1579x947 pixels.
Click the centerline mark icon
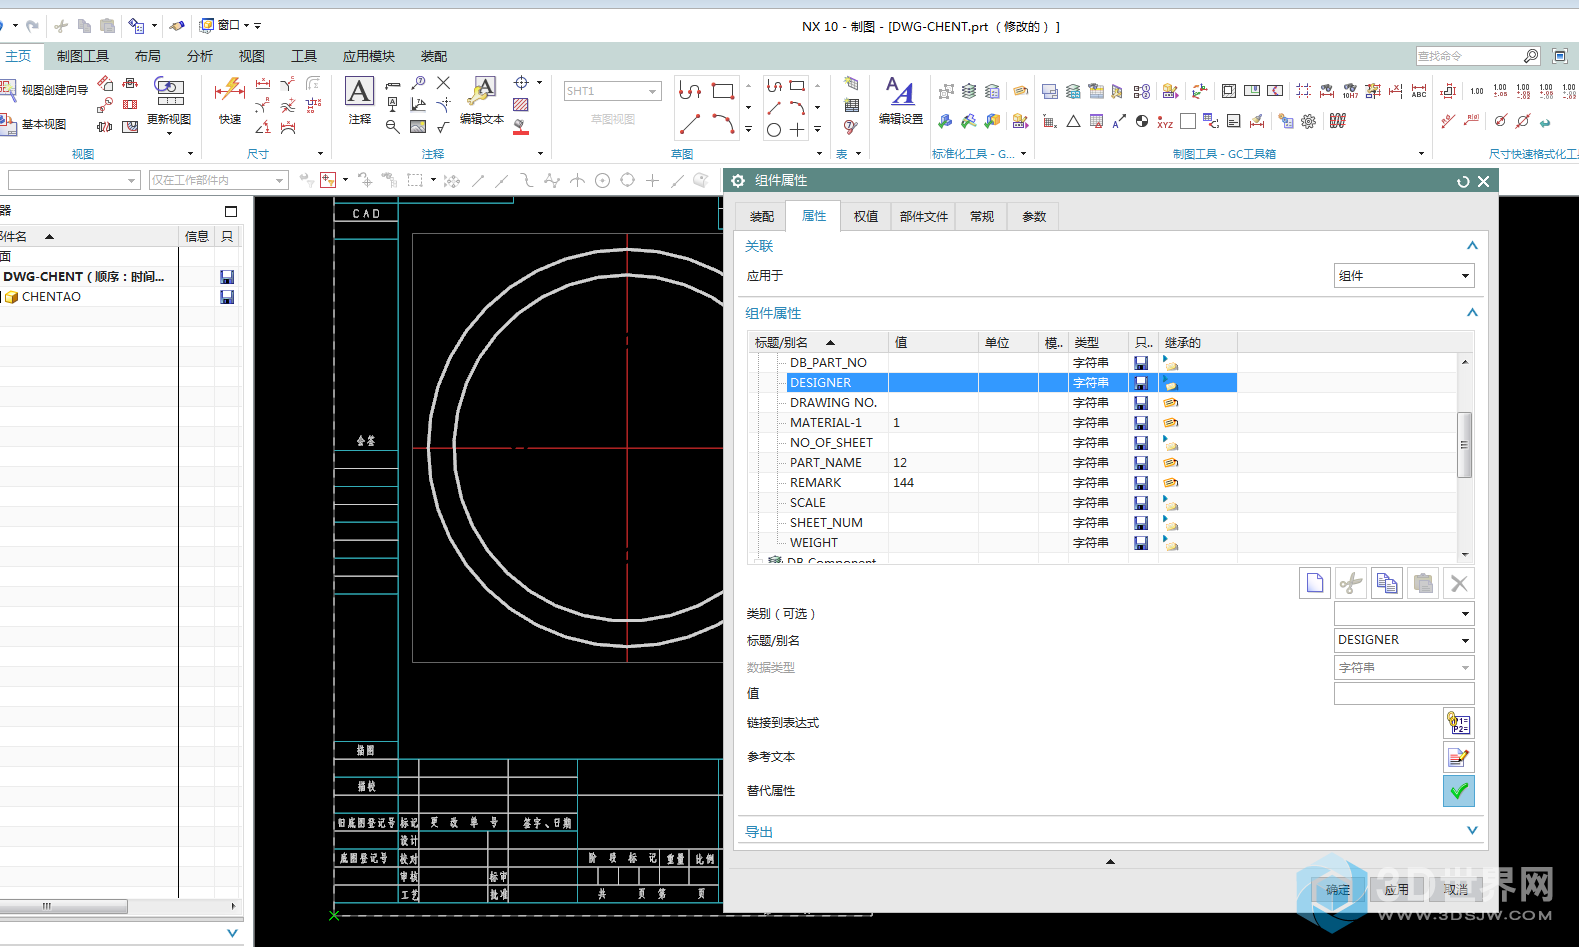(521, 83)
